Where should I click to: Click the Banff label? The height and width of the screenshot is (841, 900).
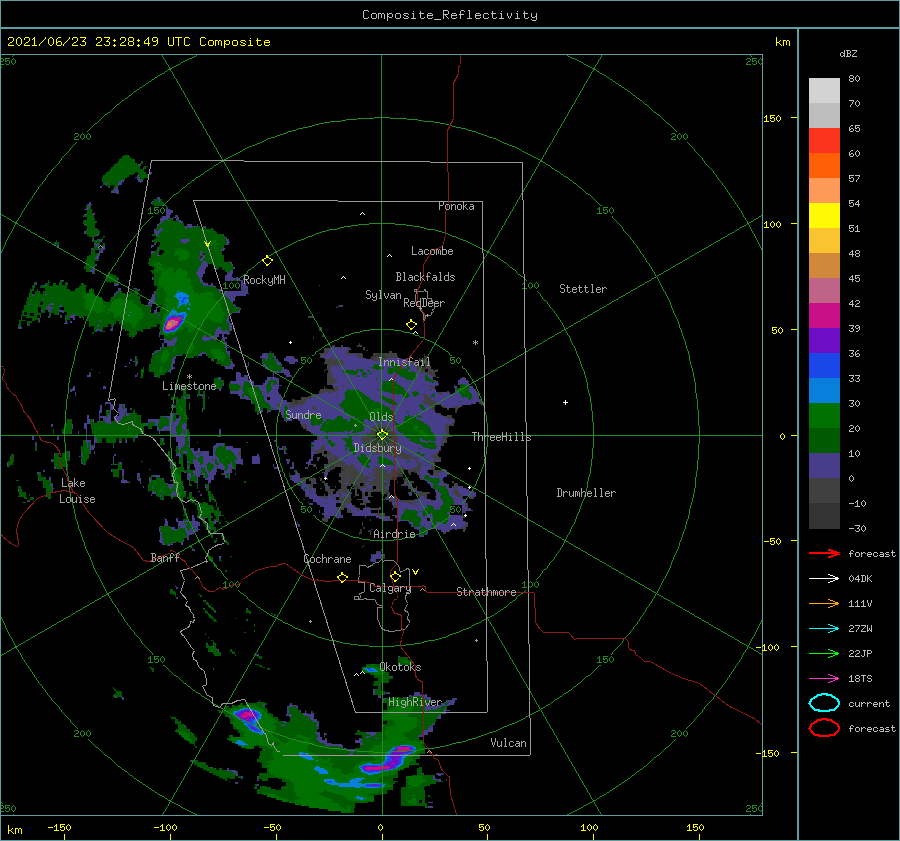(165, 557)
